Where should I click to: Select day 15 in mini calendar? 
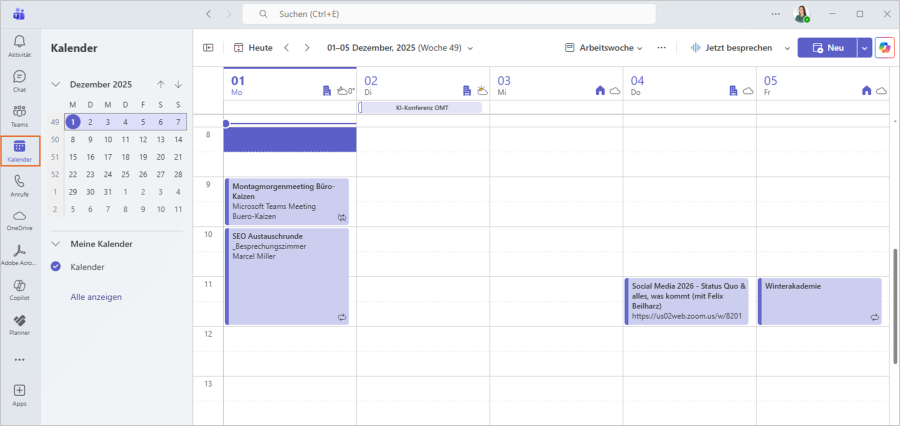(x=73, y=157)
